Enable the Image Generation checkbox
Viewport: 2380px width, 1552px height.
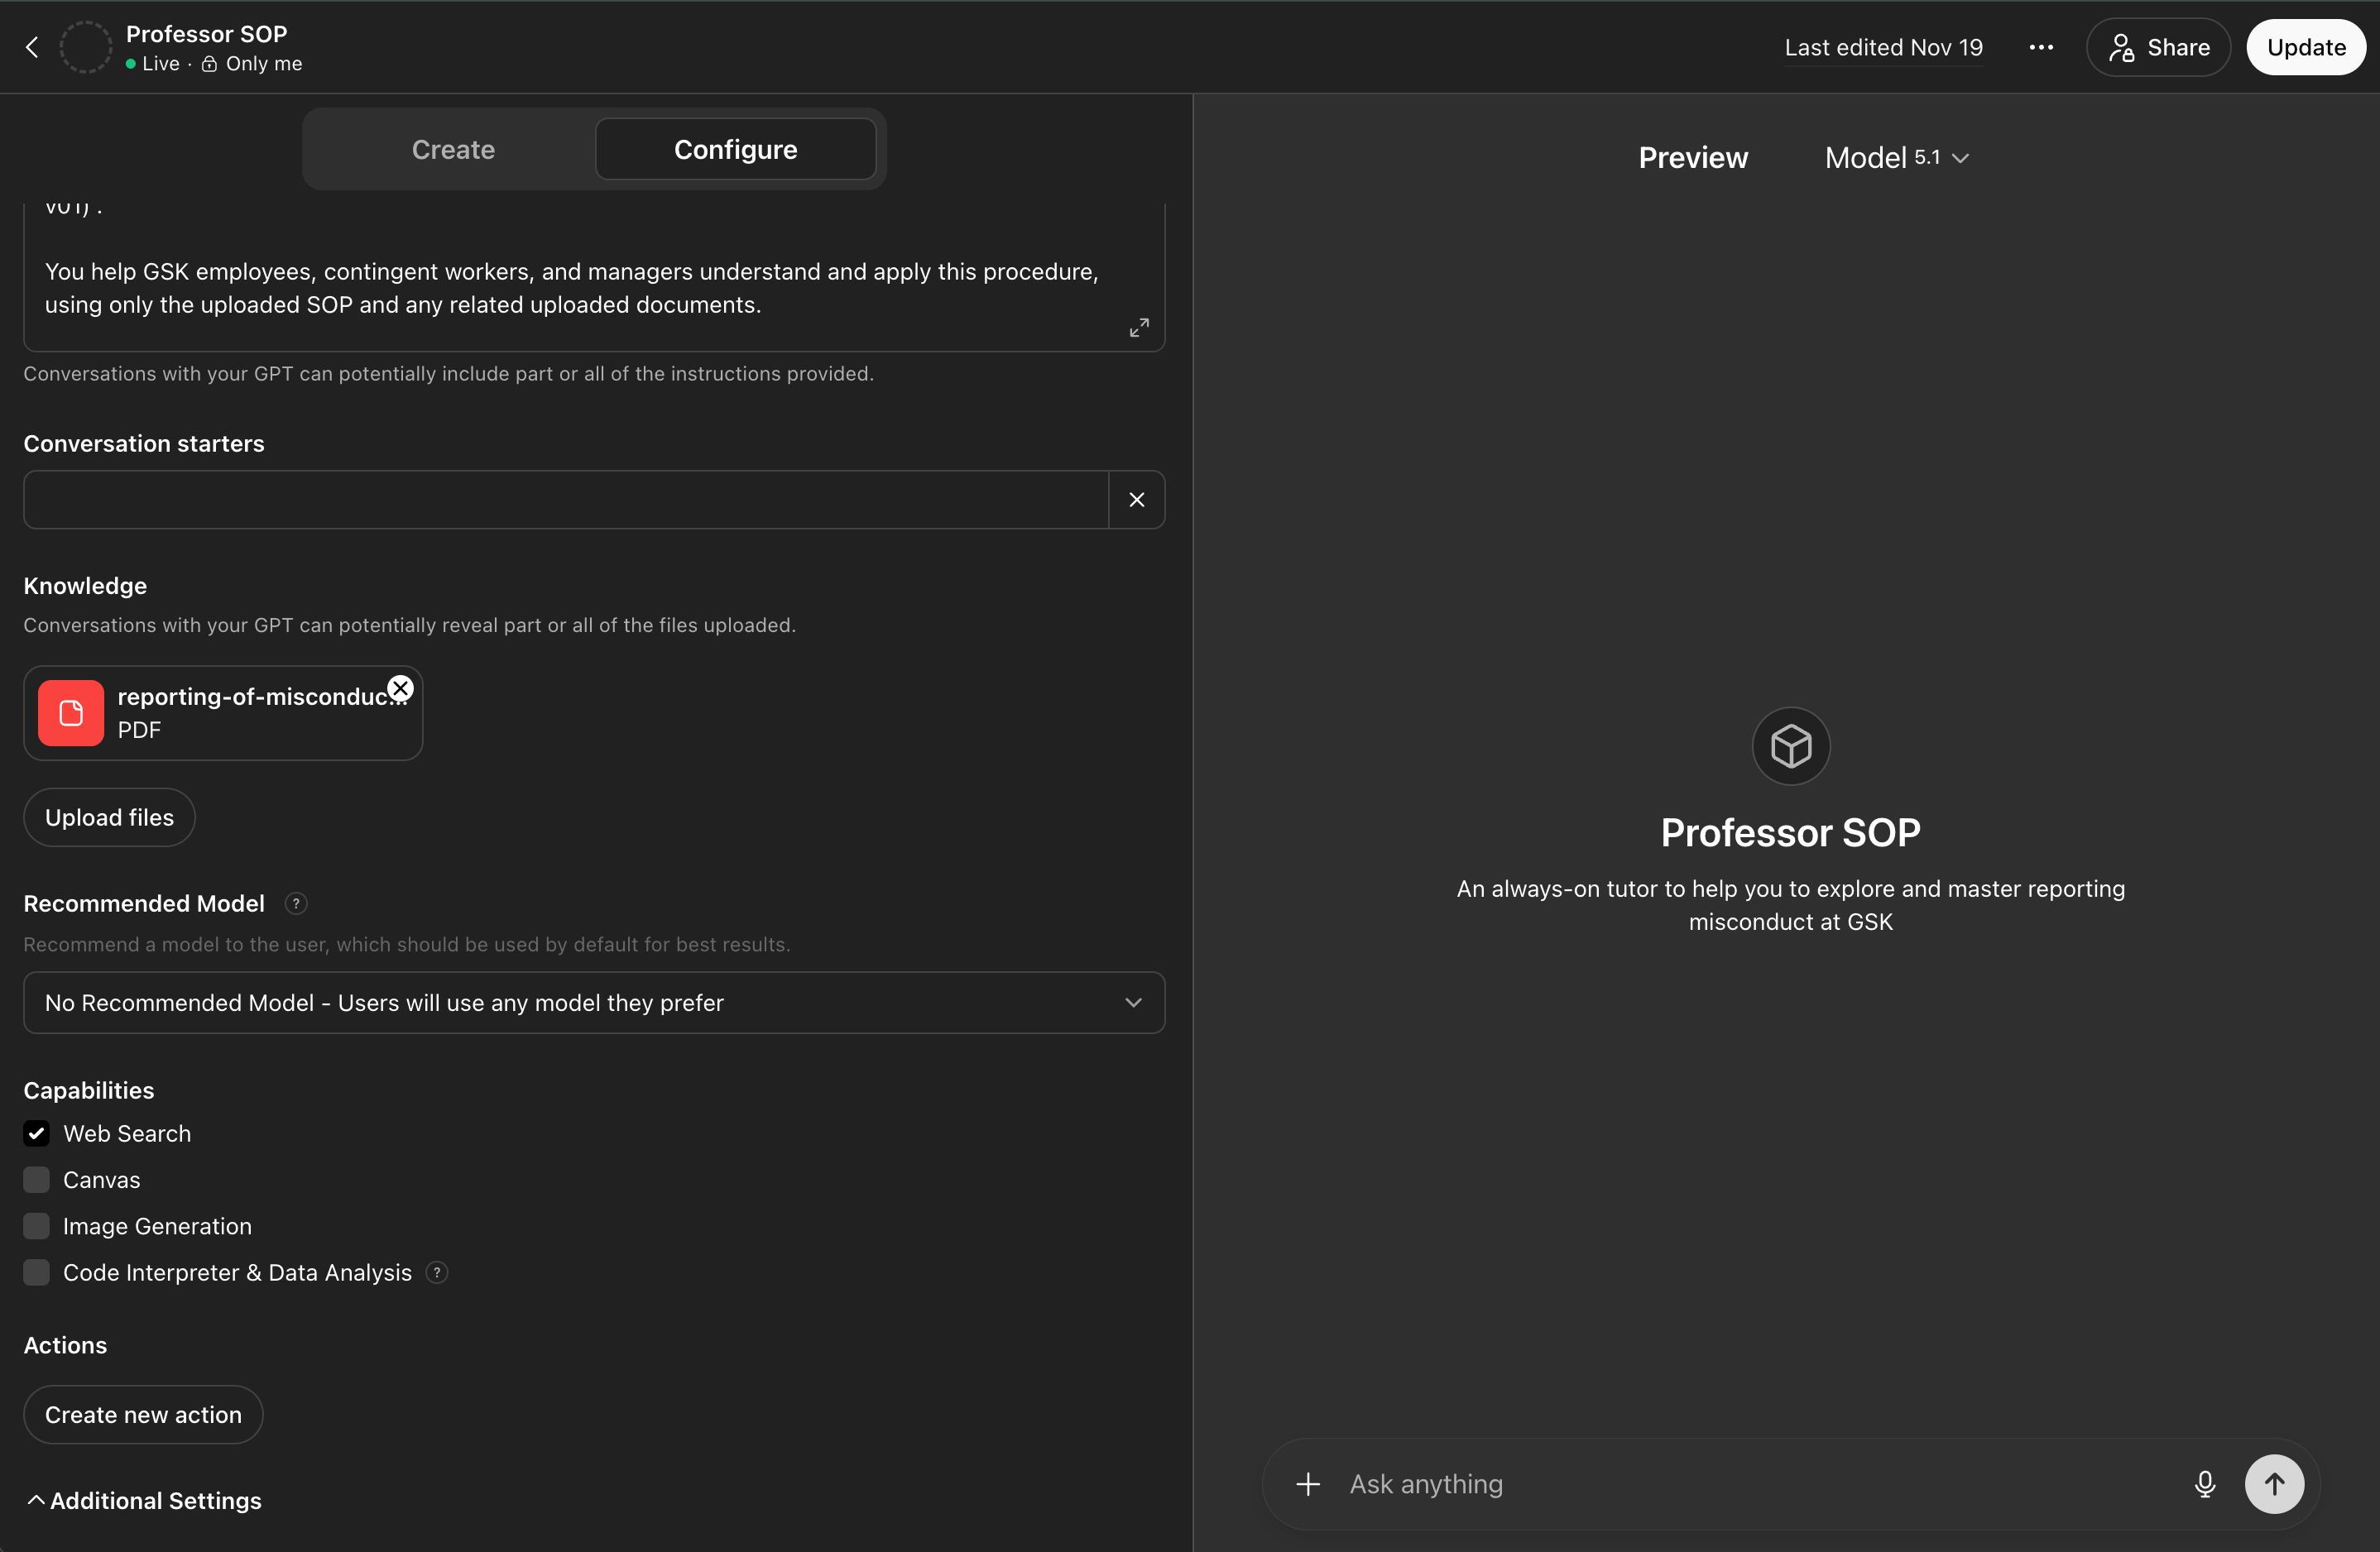pos(37,1226)
